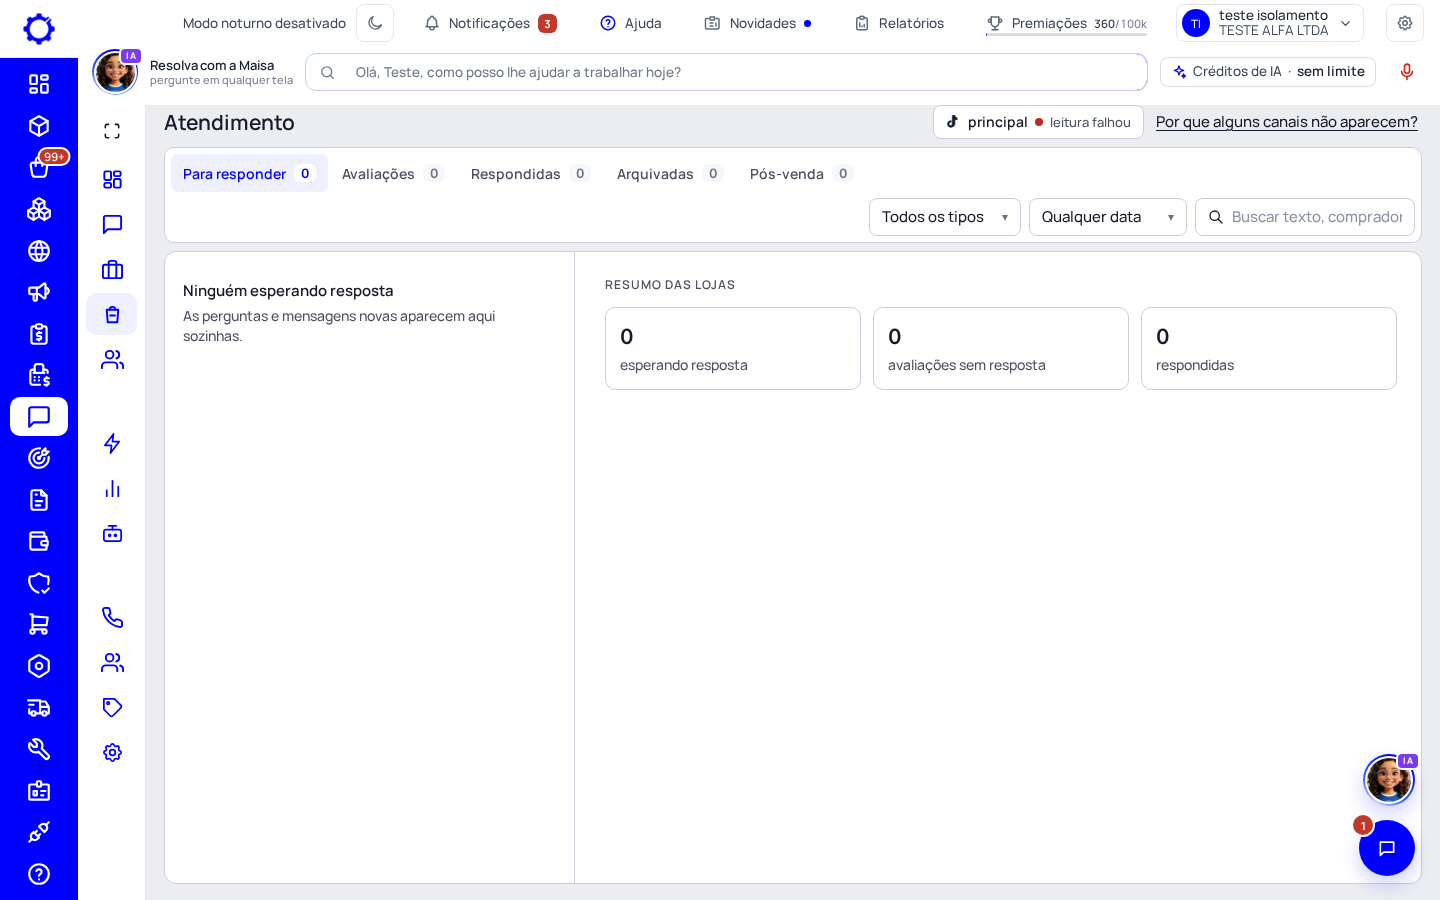Open the bar chart icon in the submenu

pyautogui.click(x=112, y=488)
